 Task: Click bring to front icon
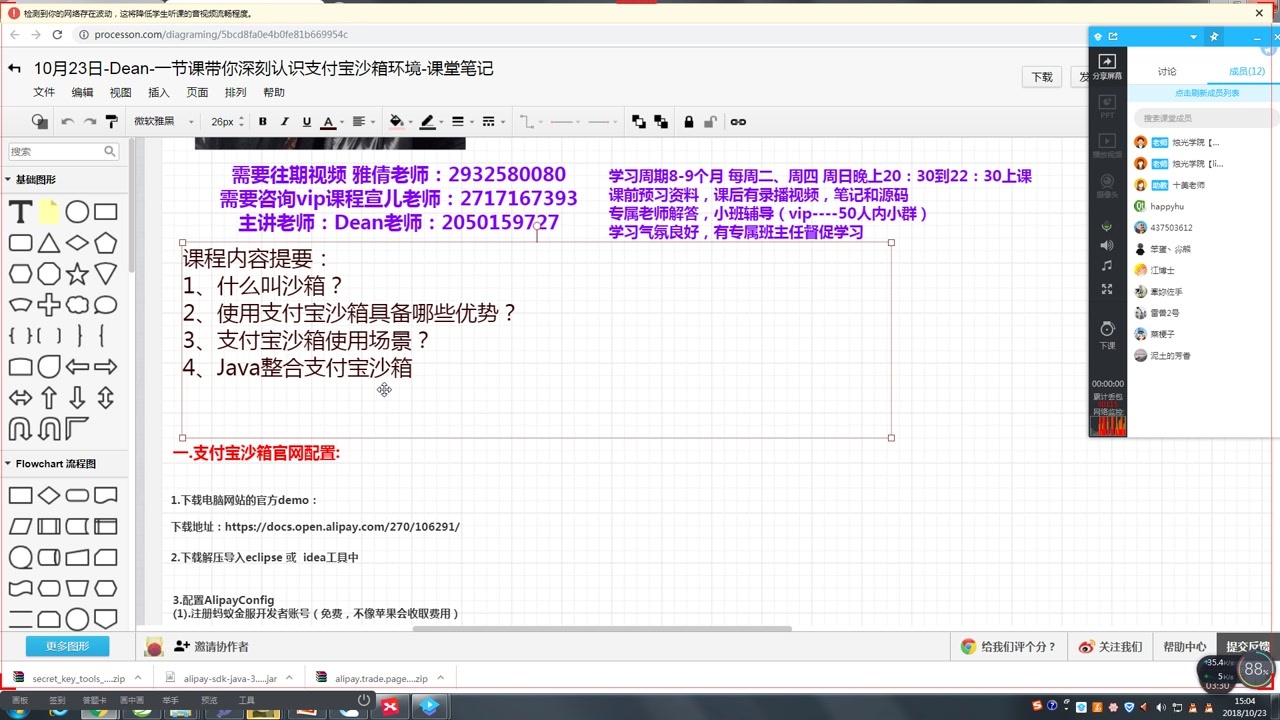click(639, 122)
